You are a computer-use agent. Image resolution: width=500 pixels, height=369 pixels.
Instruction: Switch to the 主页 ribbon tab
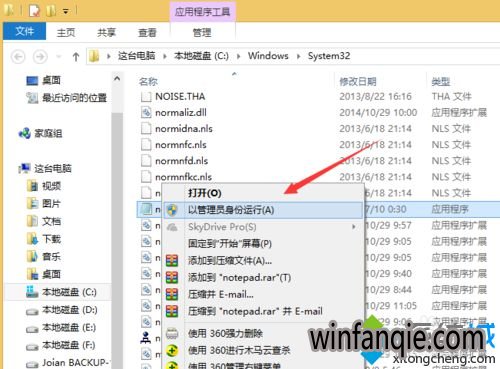coord(66,32)
